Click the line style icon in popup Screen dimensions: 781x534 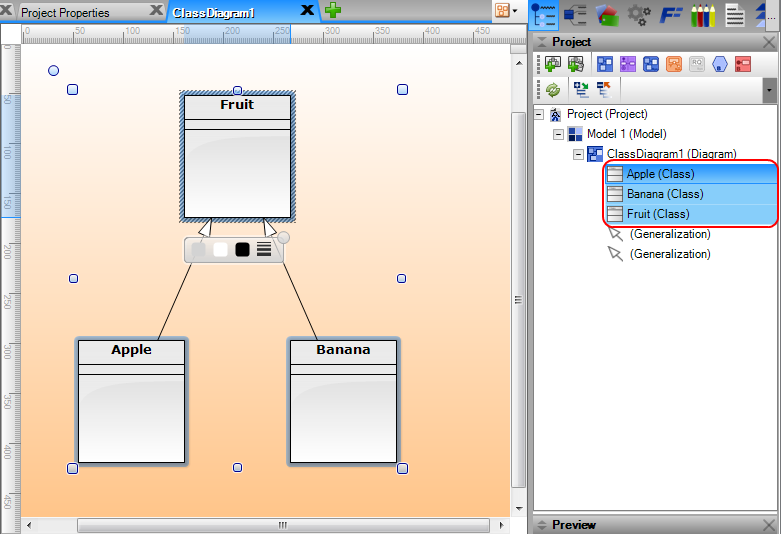[x=264, y=250]
